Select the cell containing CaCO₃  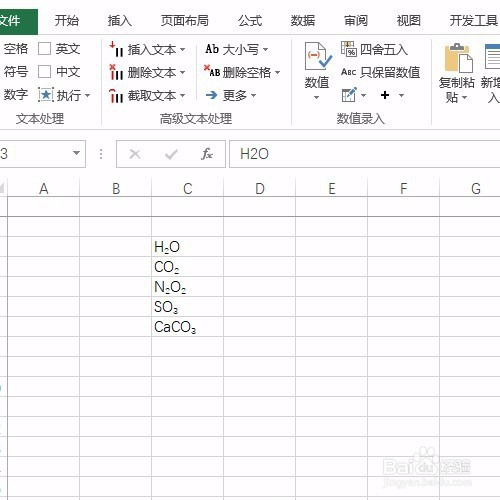tap(187, 327)
